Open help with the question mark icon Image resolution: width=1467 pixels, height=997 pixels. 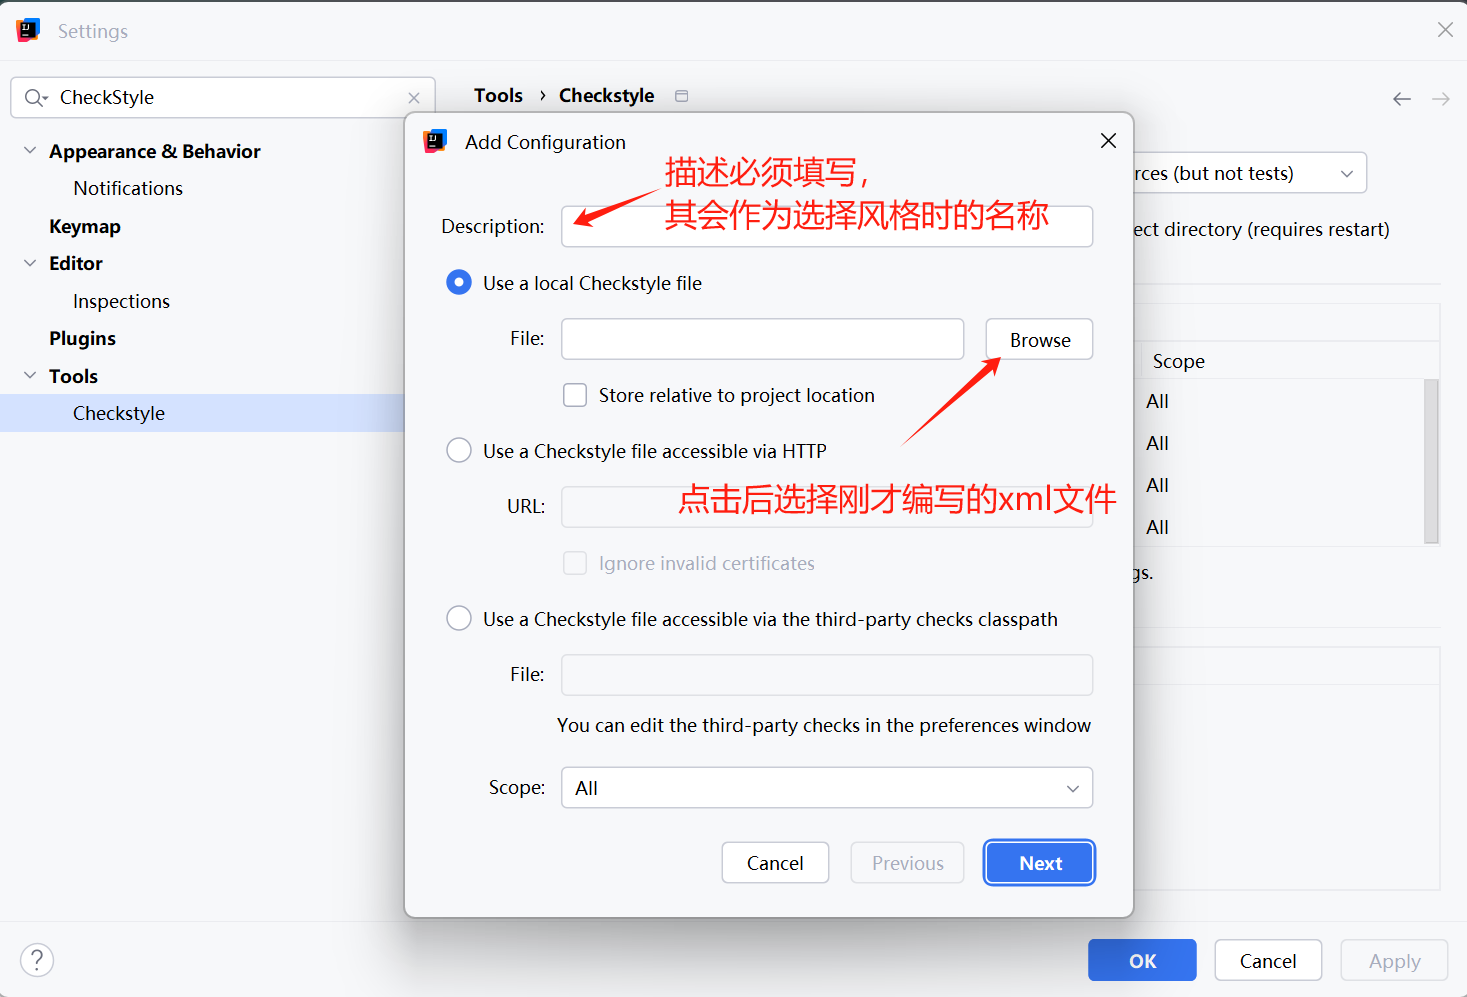tap(37, 960)
